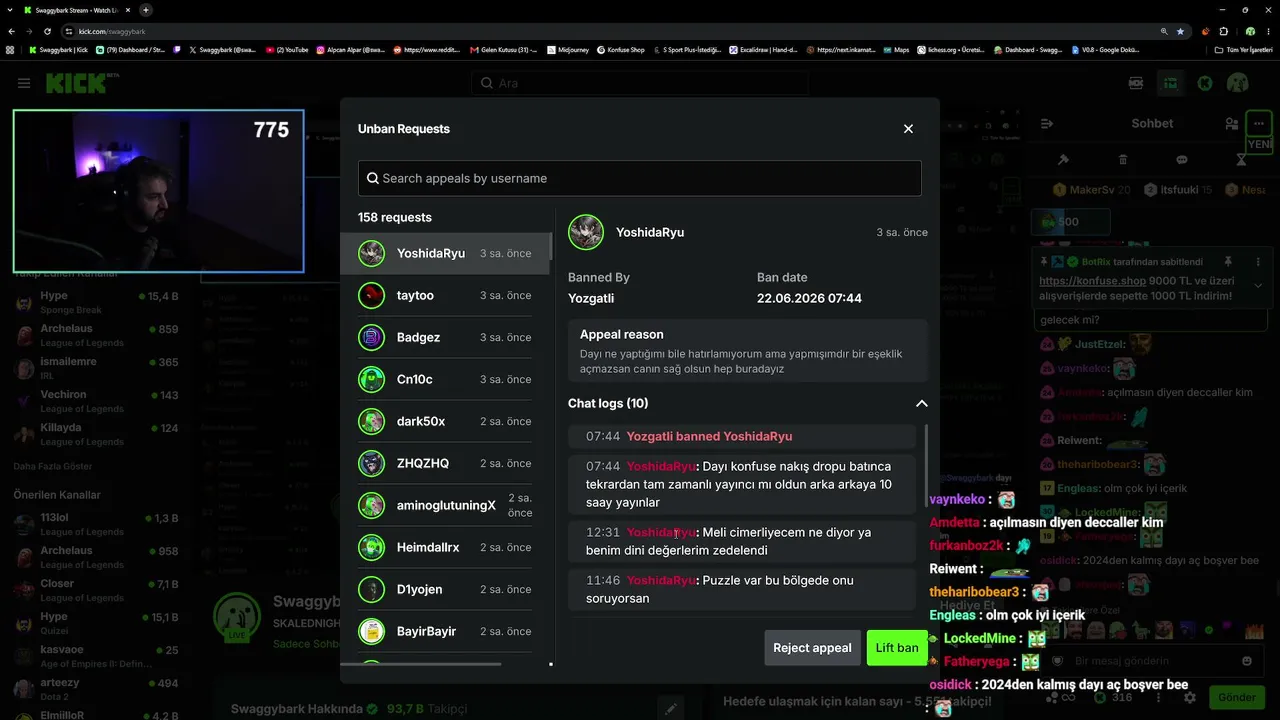The image size is (1280, 720).
Task: Click the Gönder send button in chat
Action: pos(1236,697)
